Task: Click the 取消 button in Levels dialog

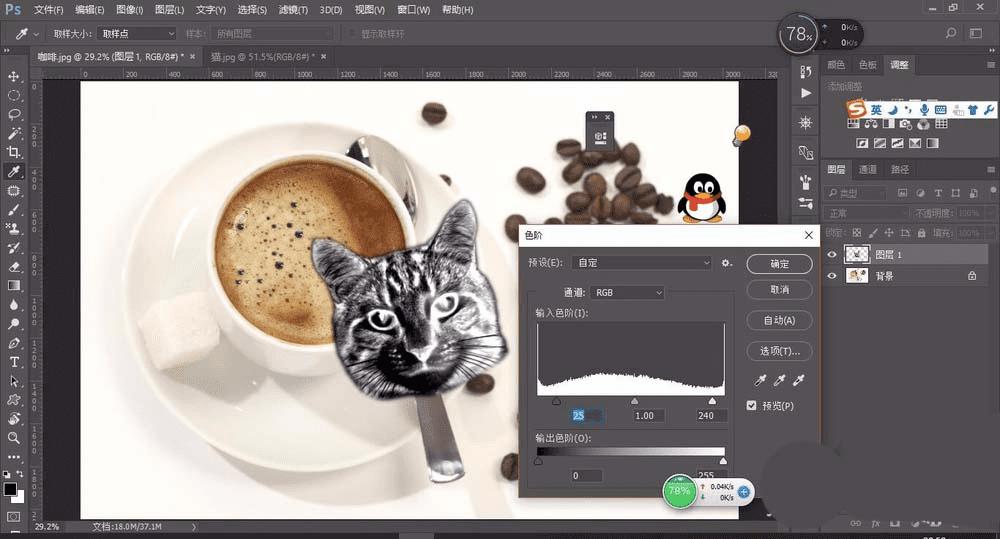Action: [x=779, y=290]
